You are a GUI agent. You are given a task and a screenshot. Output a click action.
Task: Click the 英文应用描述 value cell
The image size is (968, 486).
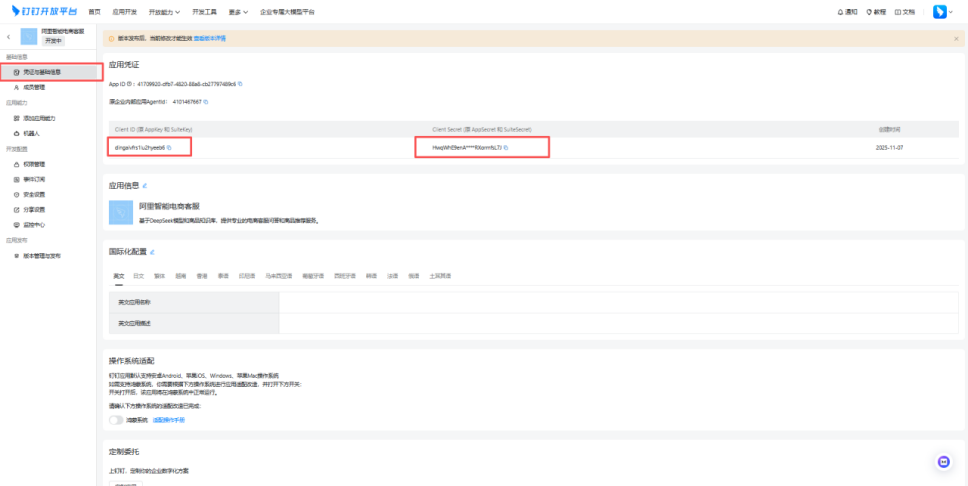[x=619, y=324]
